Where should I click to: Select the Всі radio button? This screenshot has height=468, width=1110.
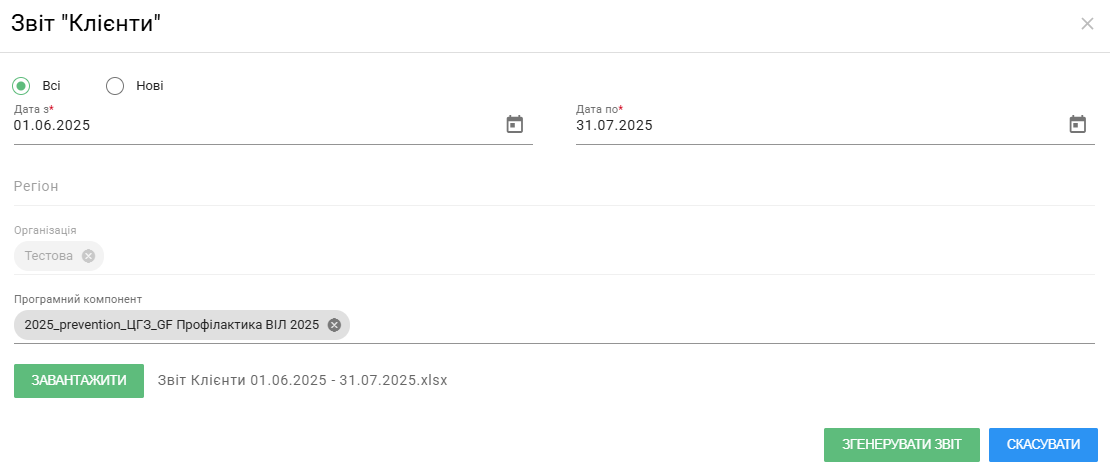click(x=21, y=86)
